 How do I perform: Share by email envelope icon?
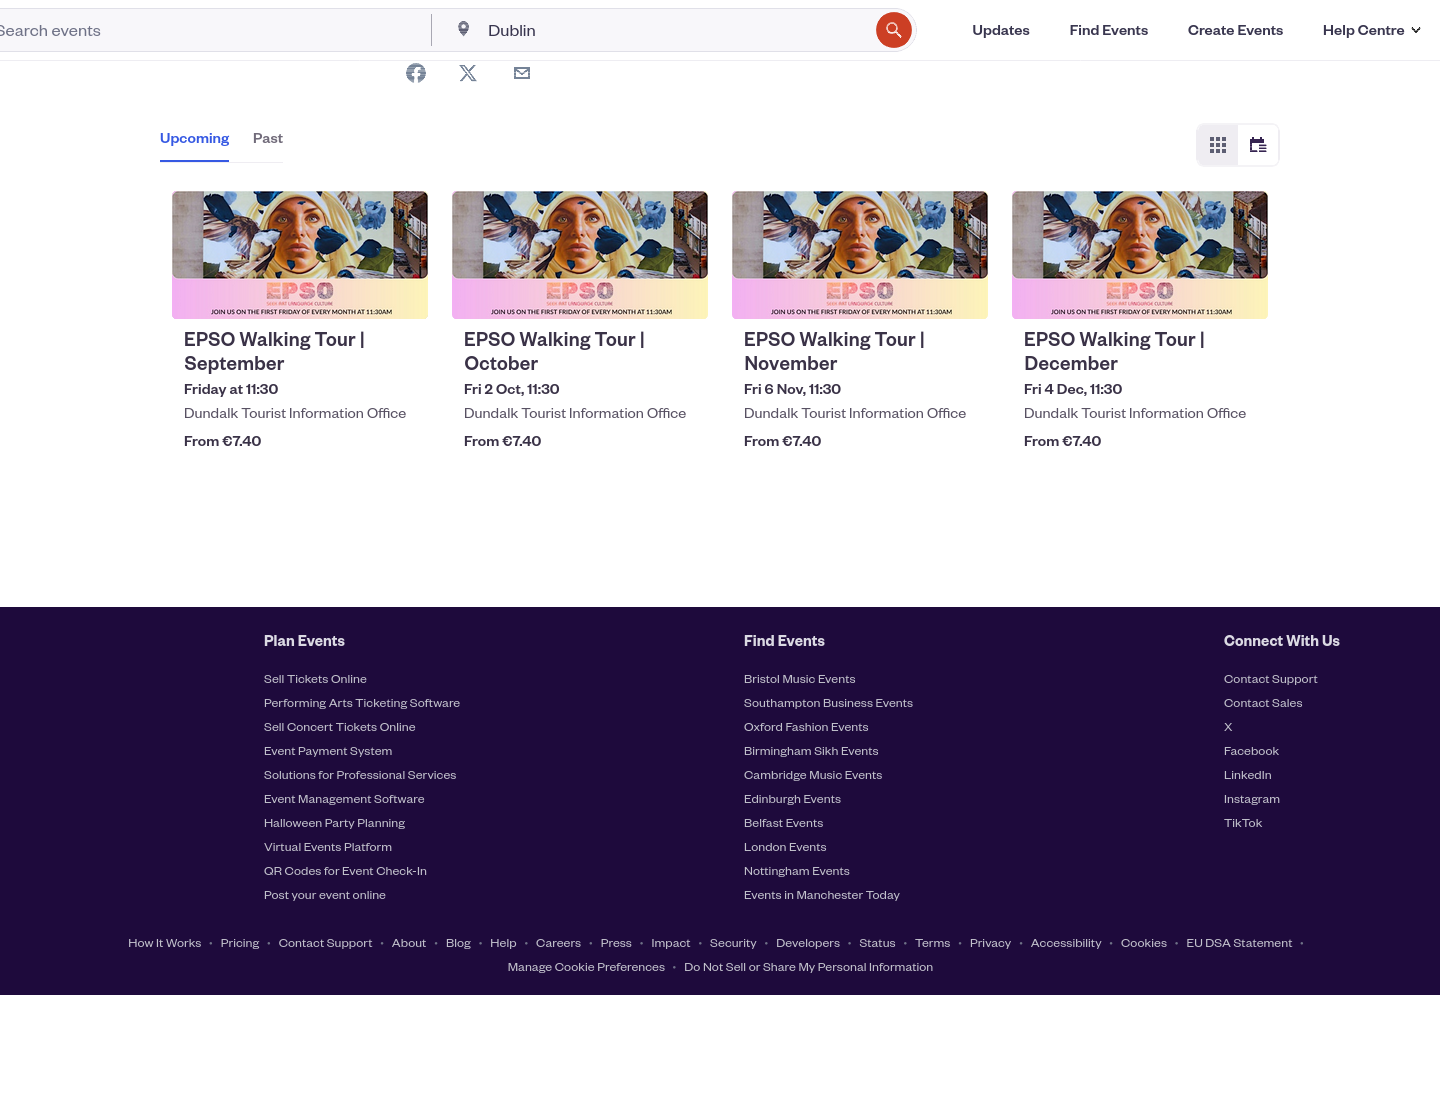pos(522,73)
